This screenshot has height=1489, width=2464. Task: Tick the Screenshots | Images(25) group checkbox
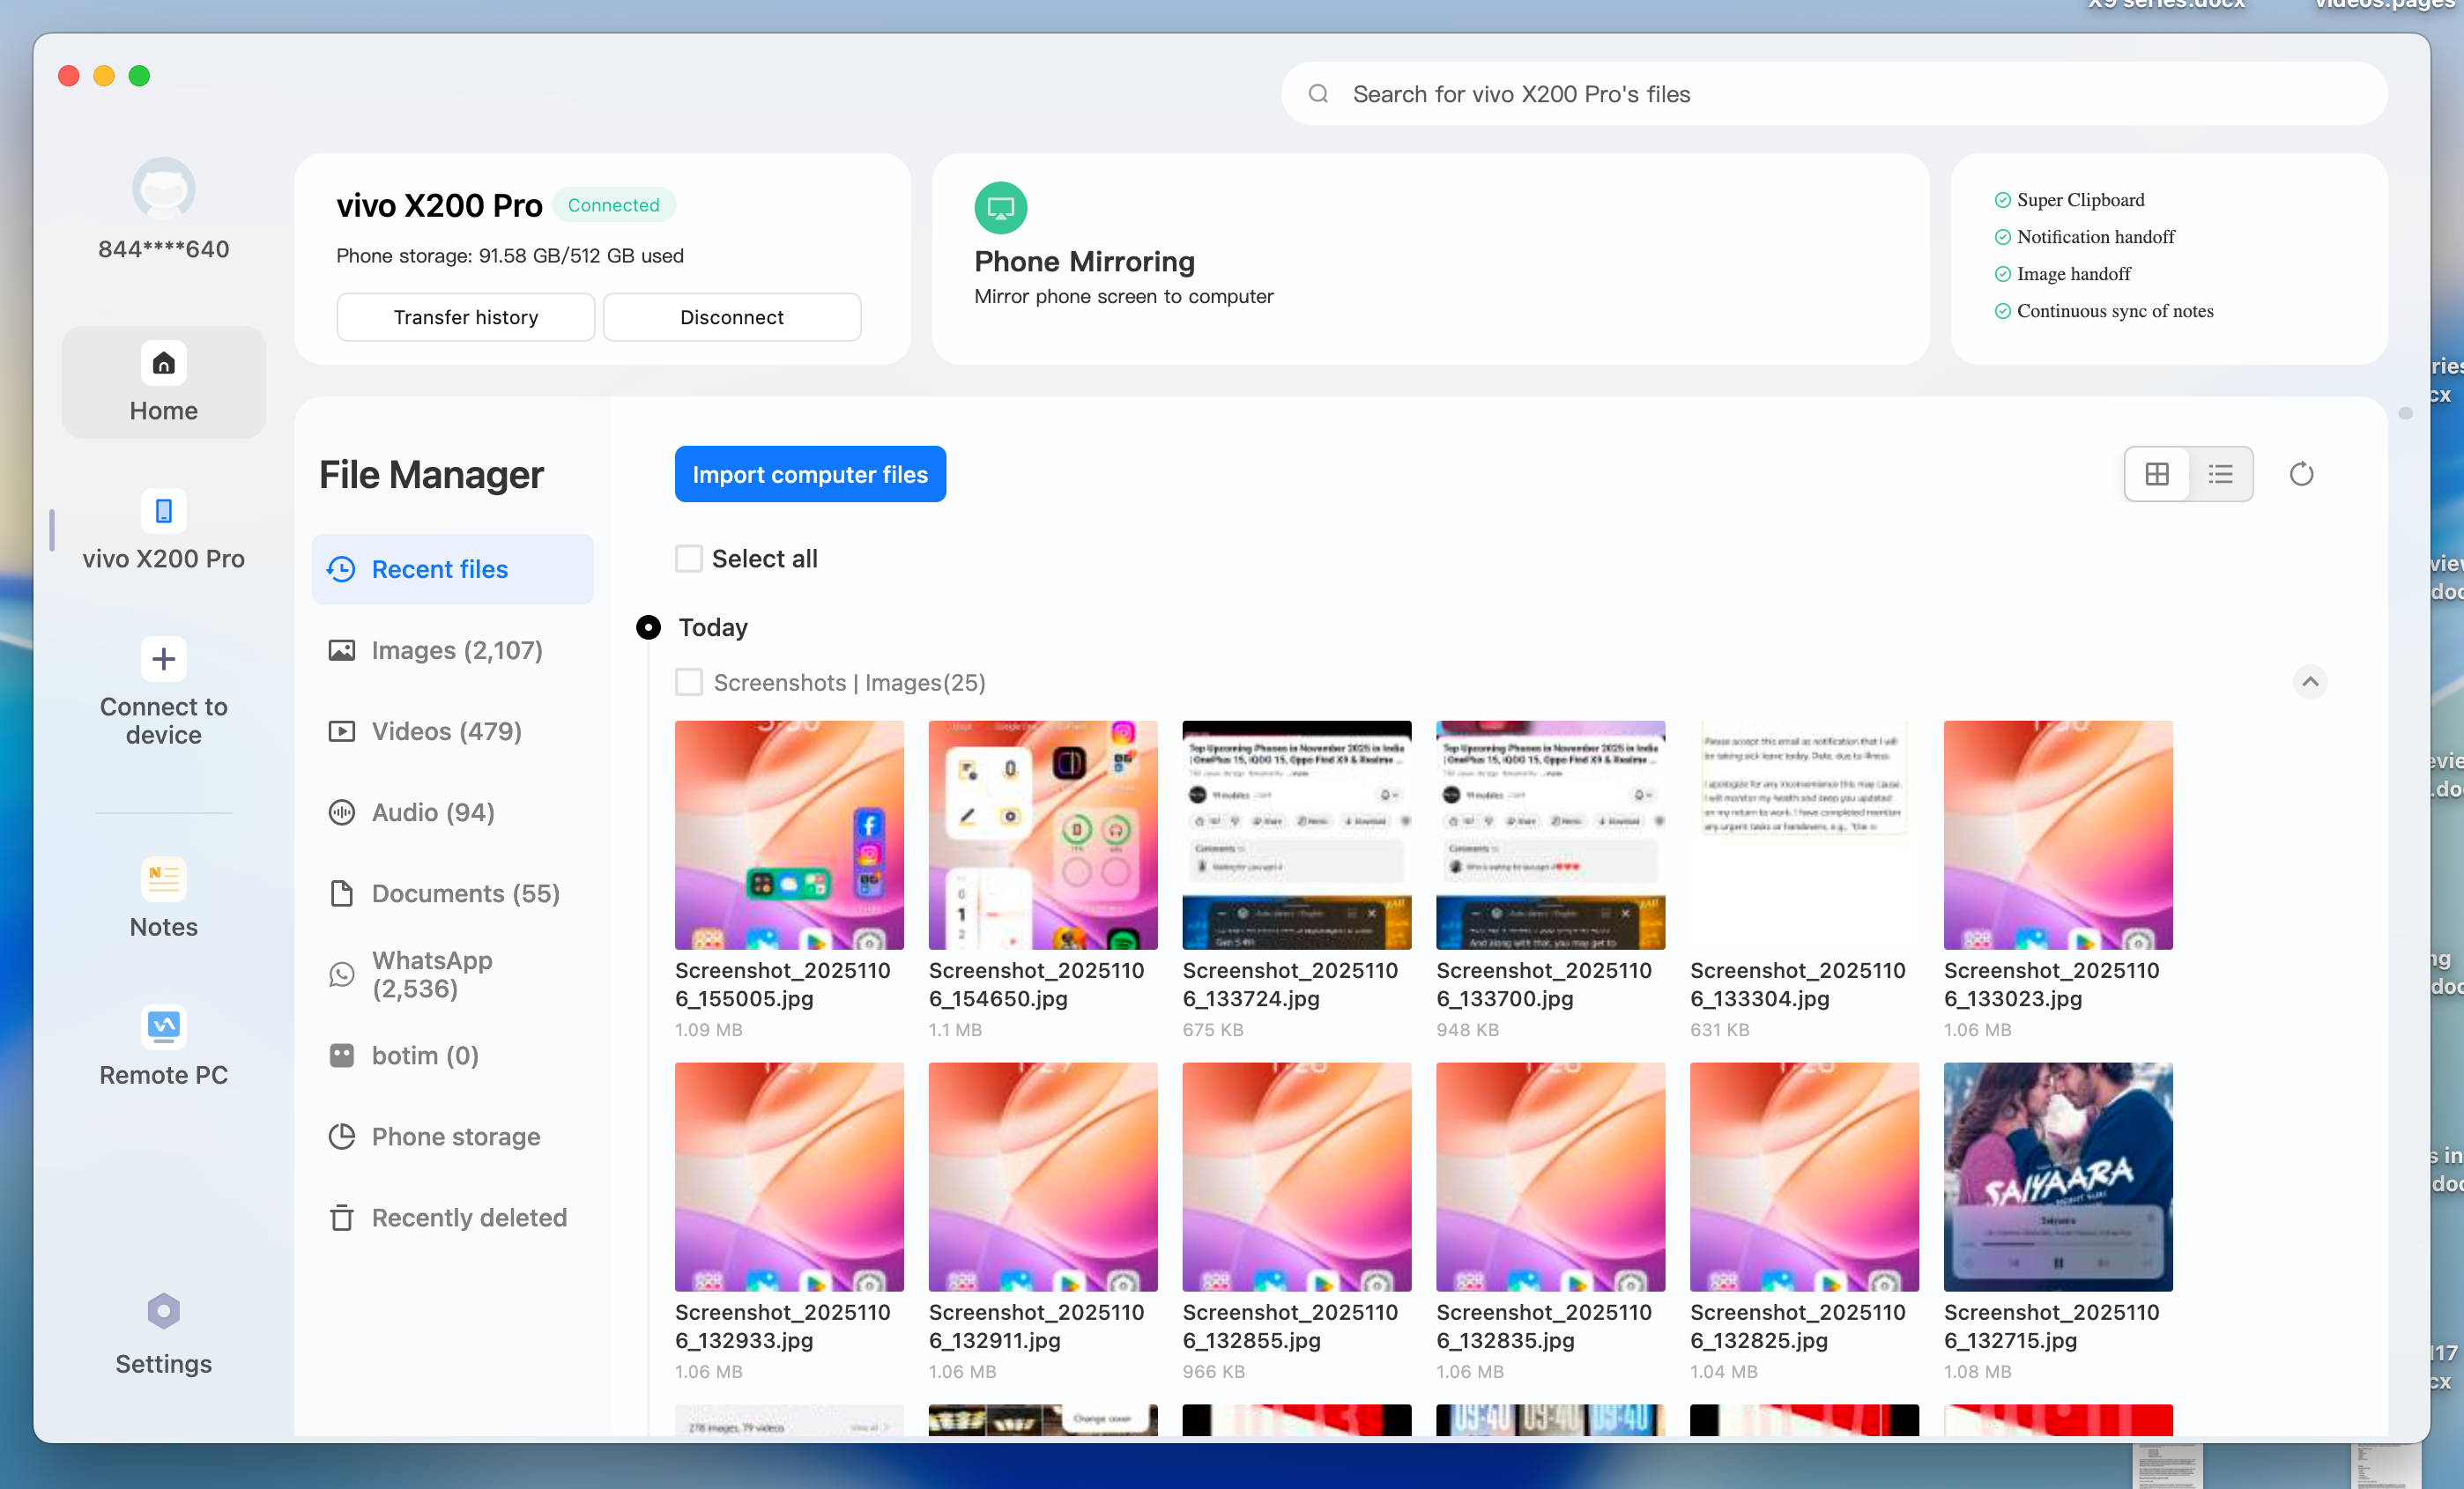click(x=689, y=682)
